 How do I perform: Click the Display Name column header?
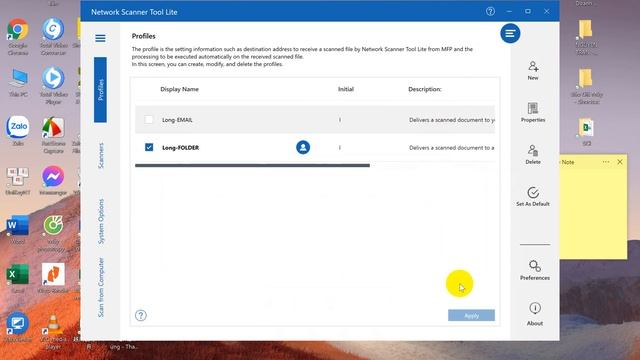tap(180, 89)
